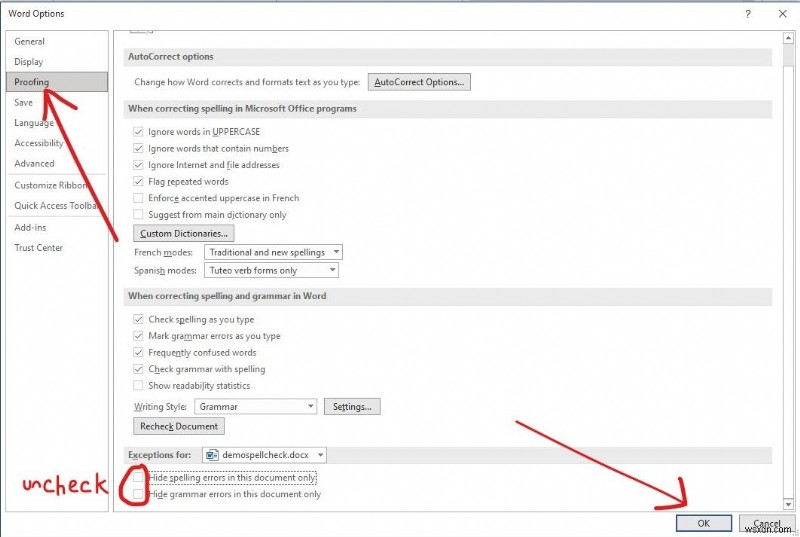Click the AutoCorrect Options button
800x537 pixels.
(419, 82)
